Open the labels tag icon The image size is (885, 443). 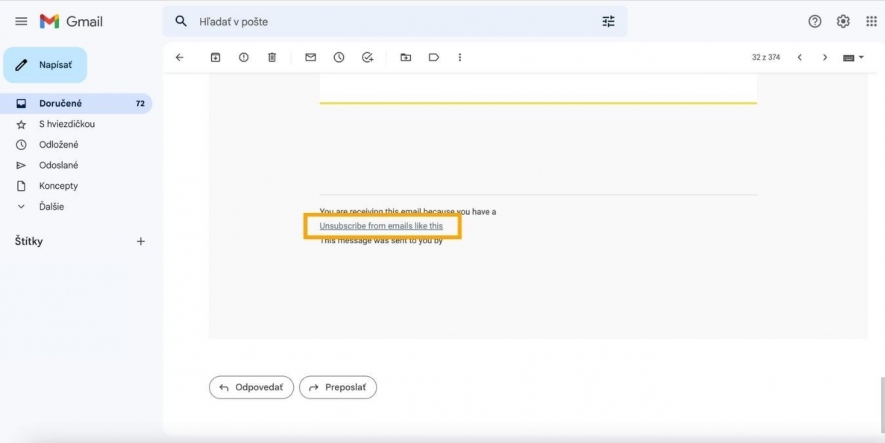(x=433, y=57)
